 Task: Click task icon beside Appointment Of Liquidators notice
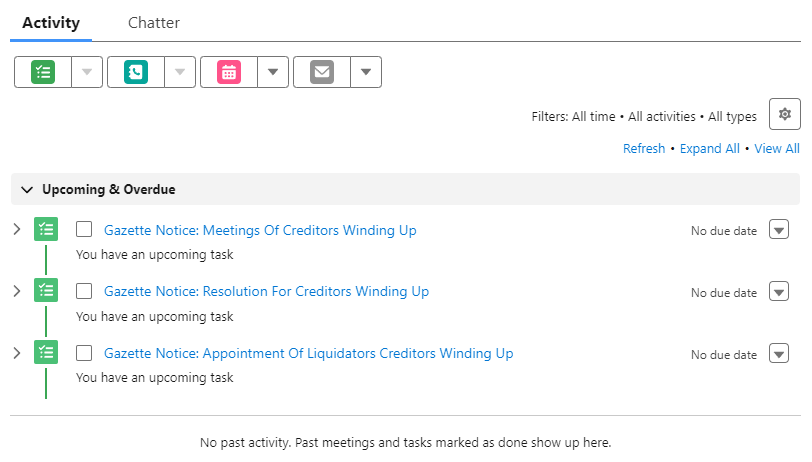tap(46, 353)
